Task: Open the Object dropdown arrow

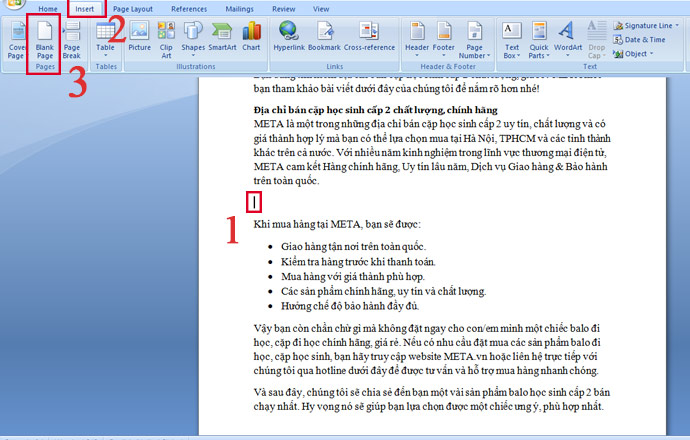Action: 652,54
